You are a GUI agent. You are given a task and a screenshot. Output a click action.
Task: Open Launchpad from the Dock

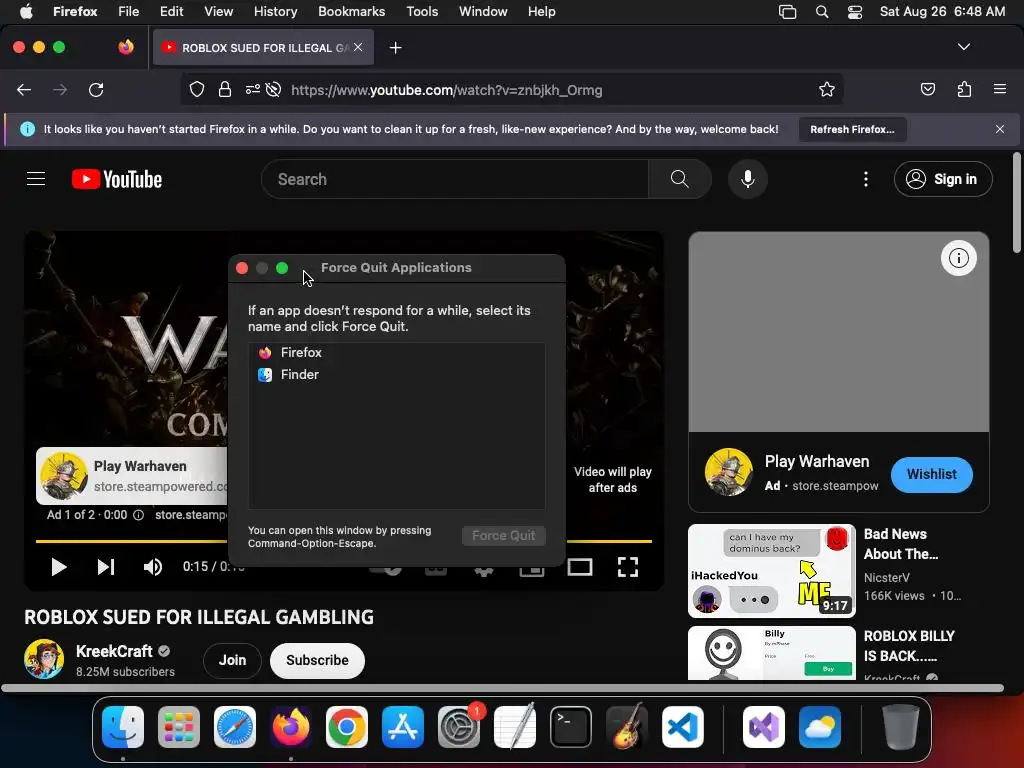[x=179, y=727]
